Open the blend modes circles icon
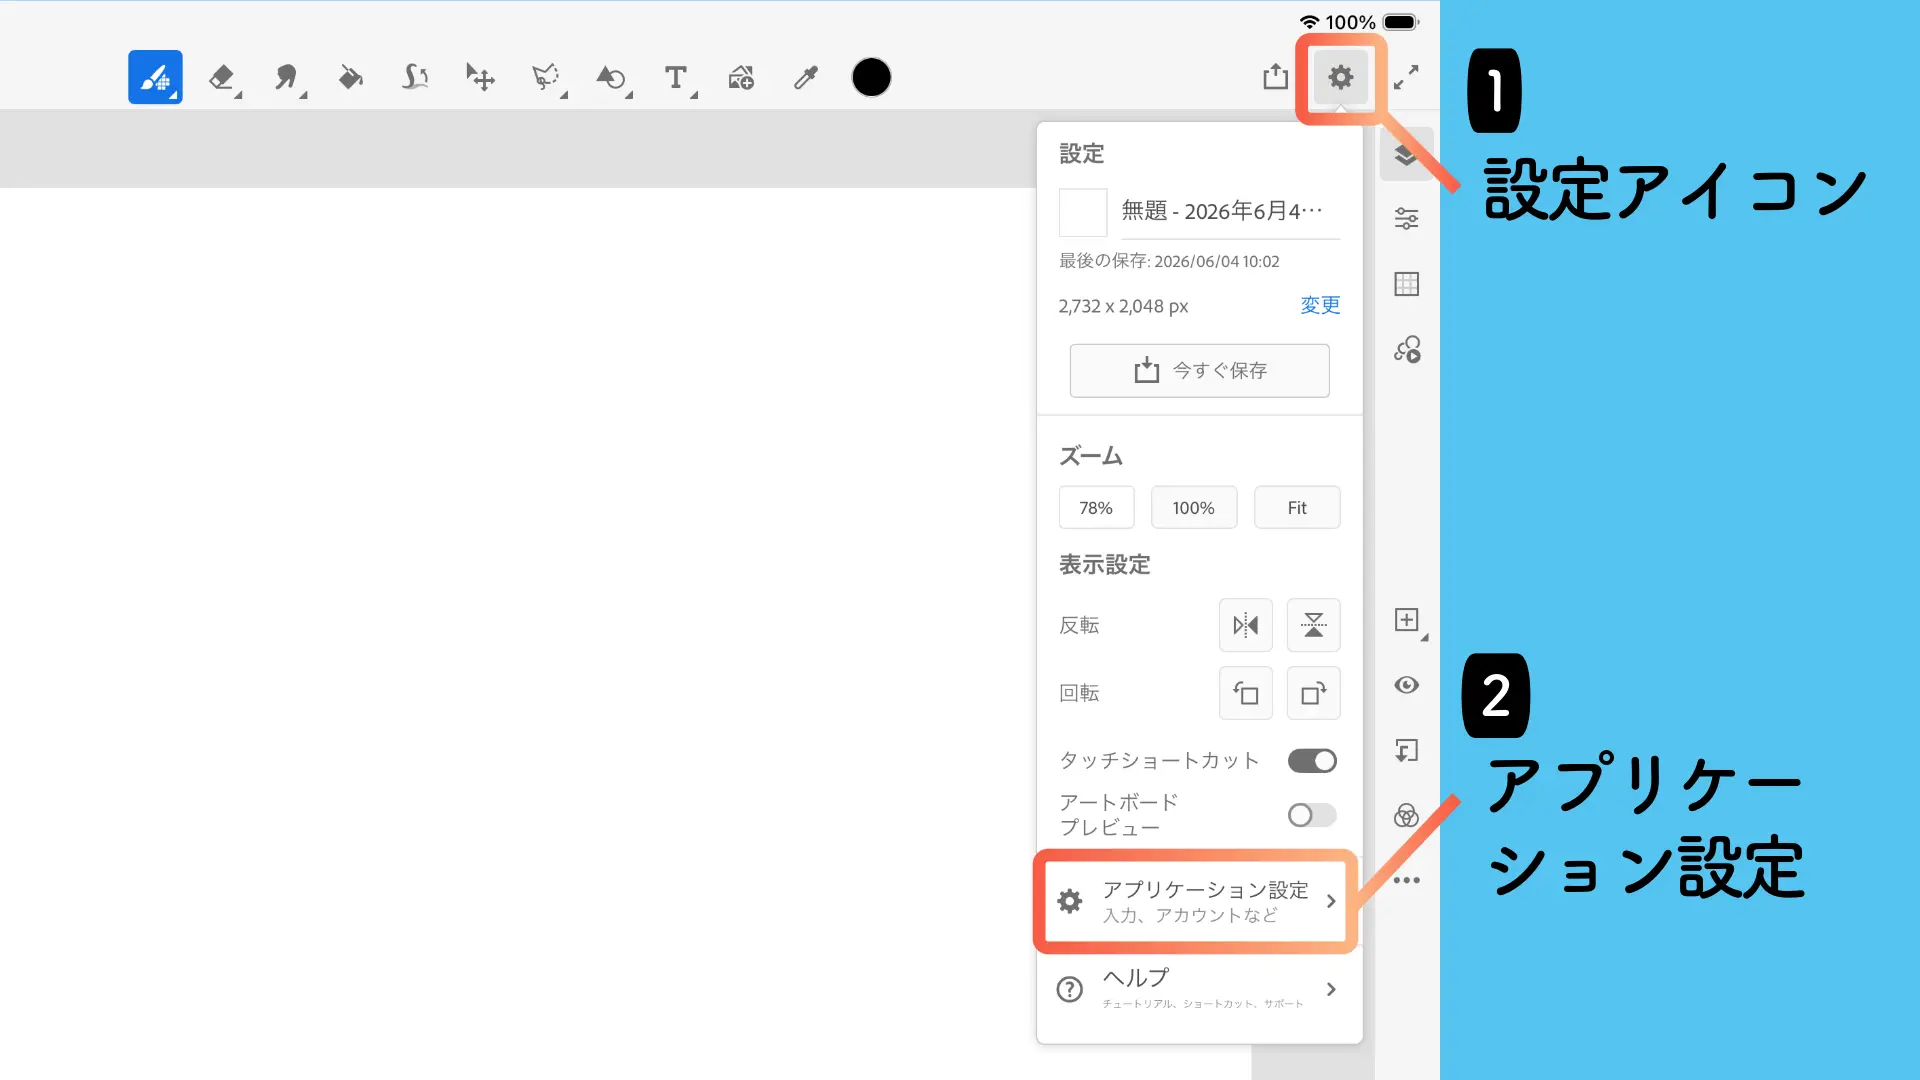This screenshot has width=1920, height=1080. pos(1406,815)
